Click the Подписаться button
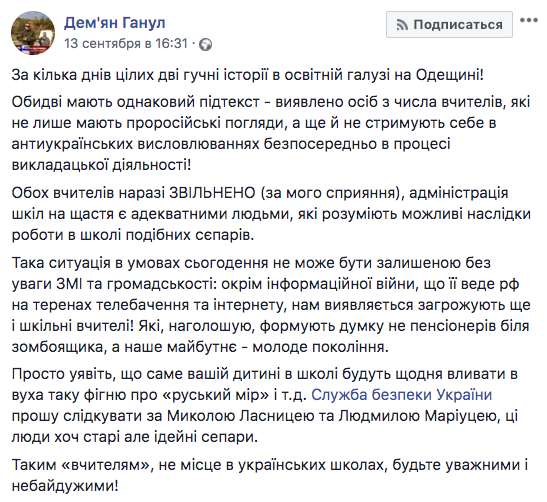547x502 pixels. point(449,24)
